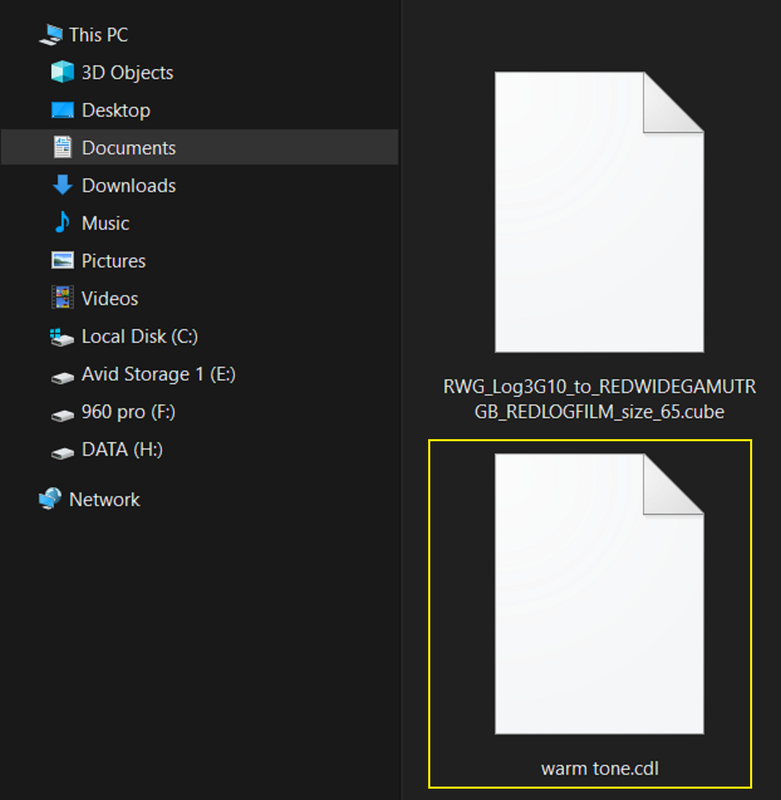Screen dimensions: 781x800
Task: Click the Videos filmstrip icon
Action: (62, 297)
